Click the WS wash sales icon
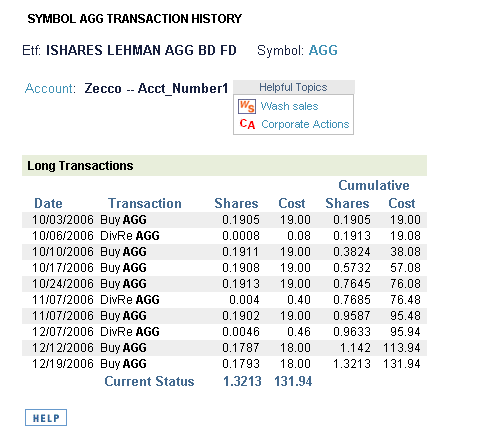Viewport: 497px width, 446px height. click(247, 106)
